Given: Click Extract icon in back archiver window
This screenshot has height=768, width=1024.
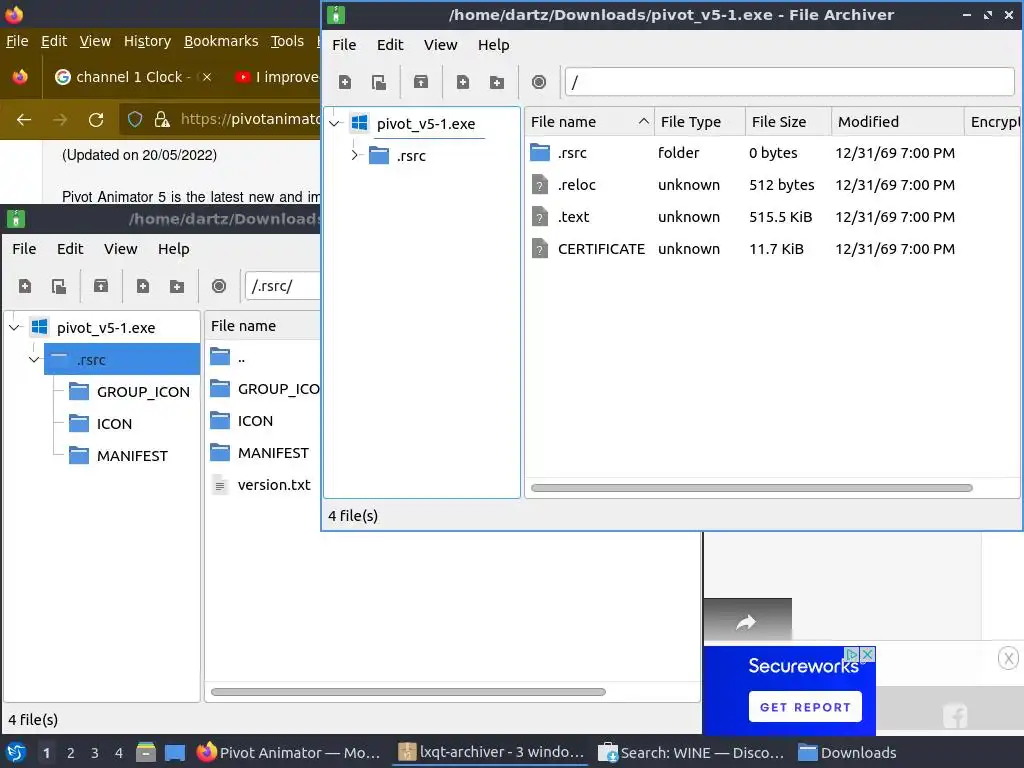Looking at the screenshot, I should point(101,286).
